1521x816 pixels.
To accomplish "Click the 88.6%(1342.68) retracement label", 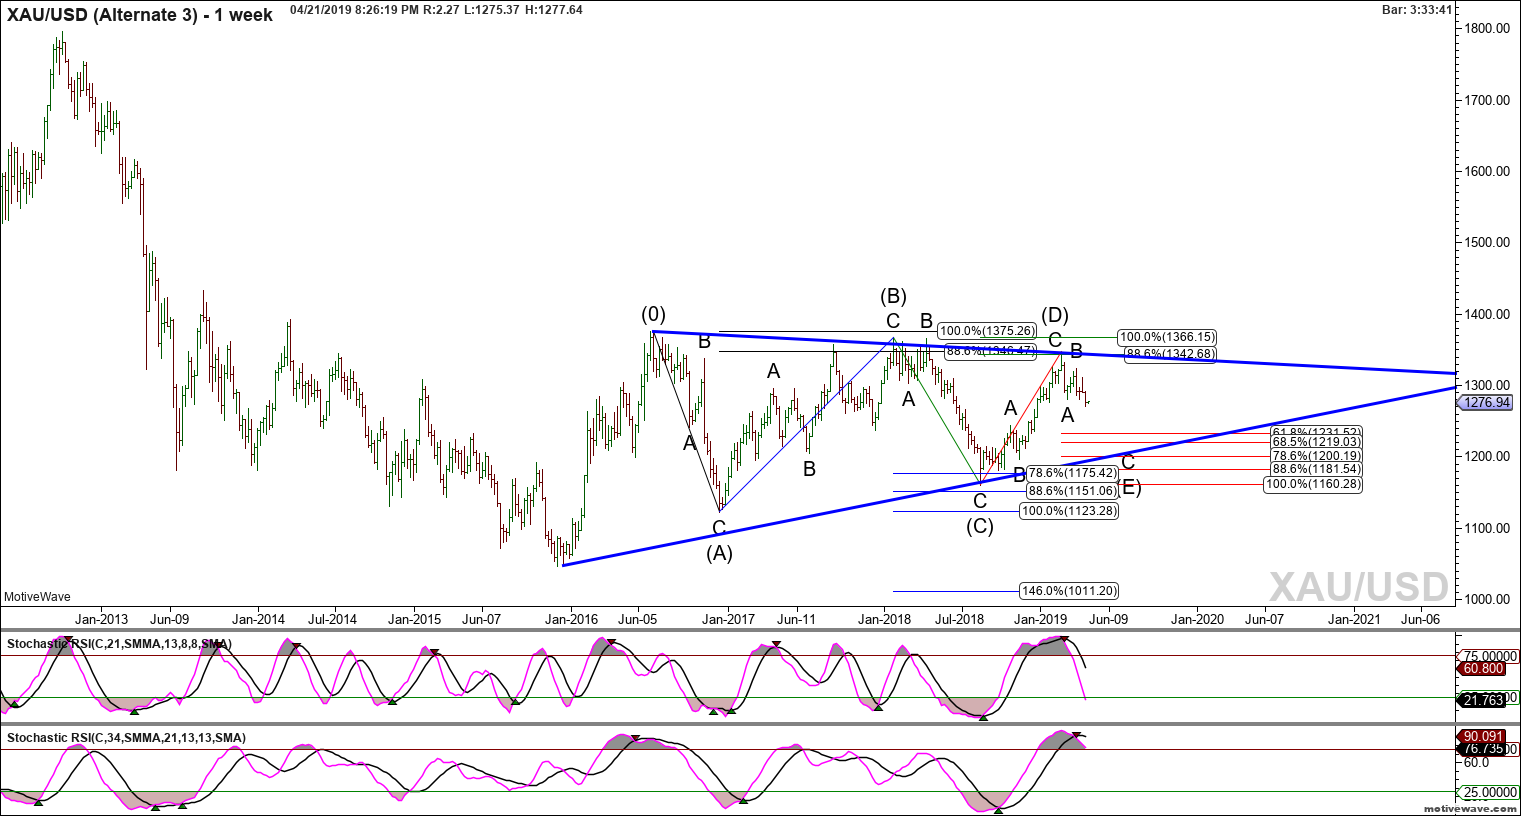I will pyautogui.click(x=1170, y=354).
